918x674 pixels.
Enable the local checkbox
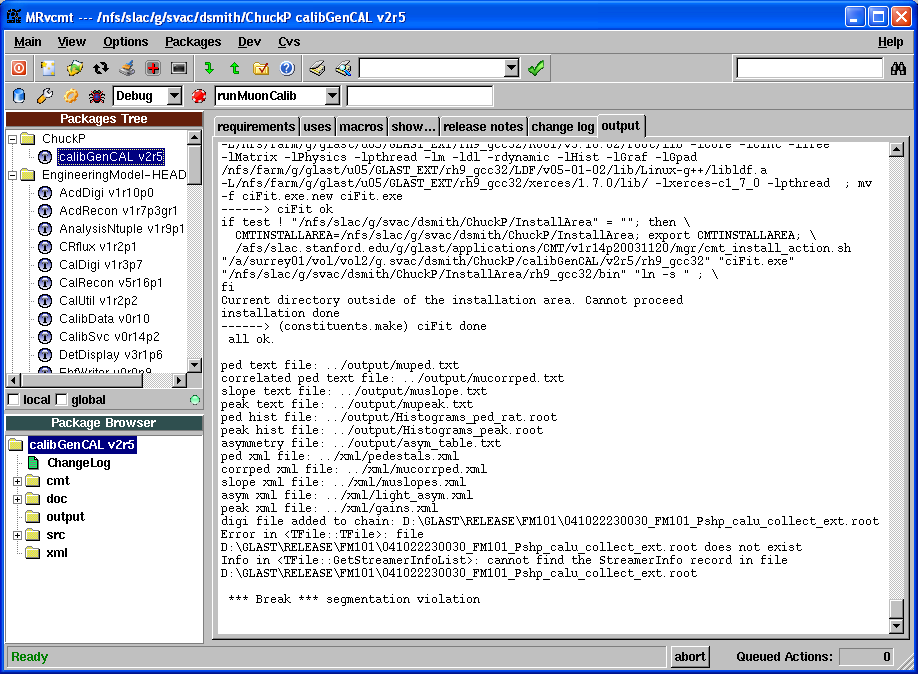13,400
